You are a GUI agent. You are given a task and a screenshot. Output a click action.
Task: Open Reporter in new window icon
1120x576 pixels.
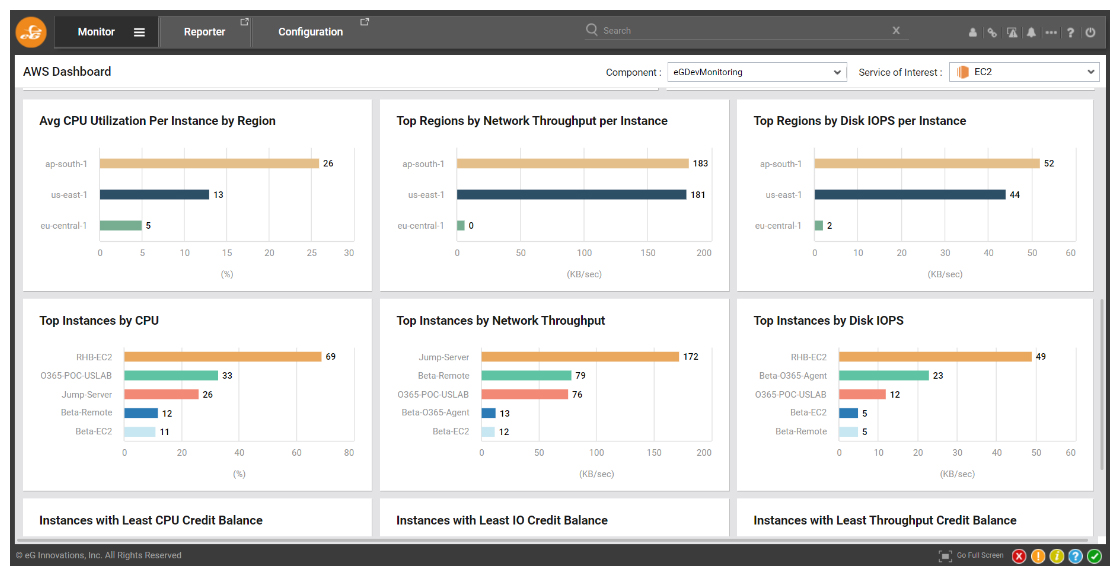244,22
